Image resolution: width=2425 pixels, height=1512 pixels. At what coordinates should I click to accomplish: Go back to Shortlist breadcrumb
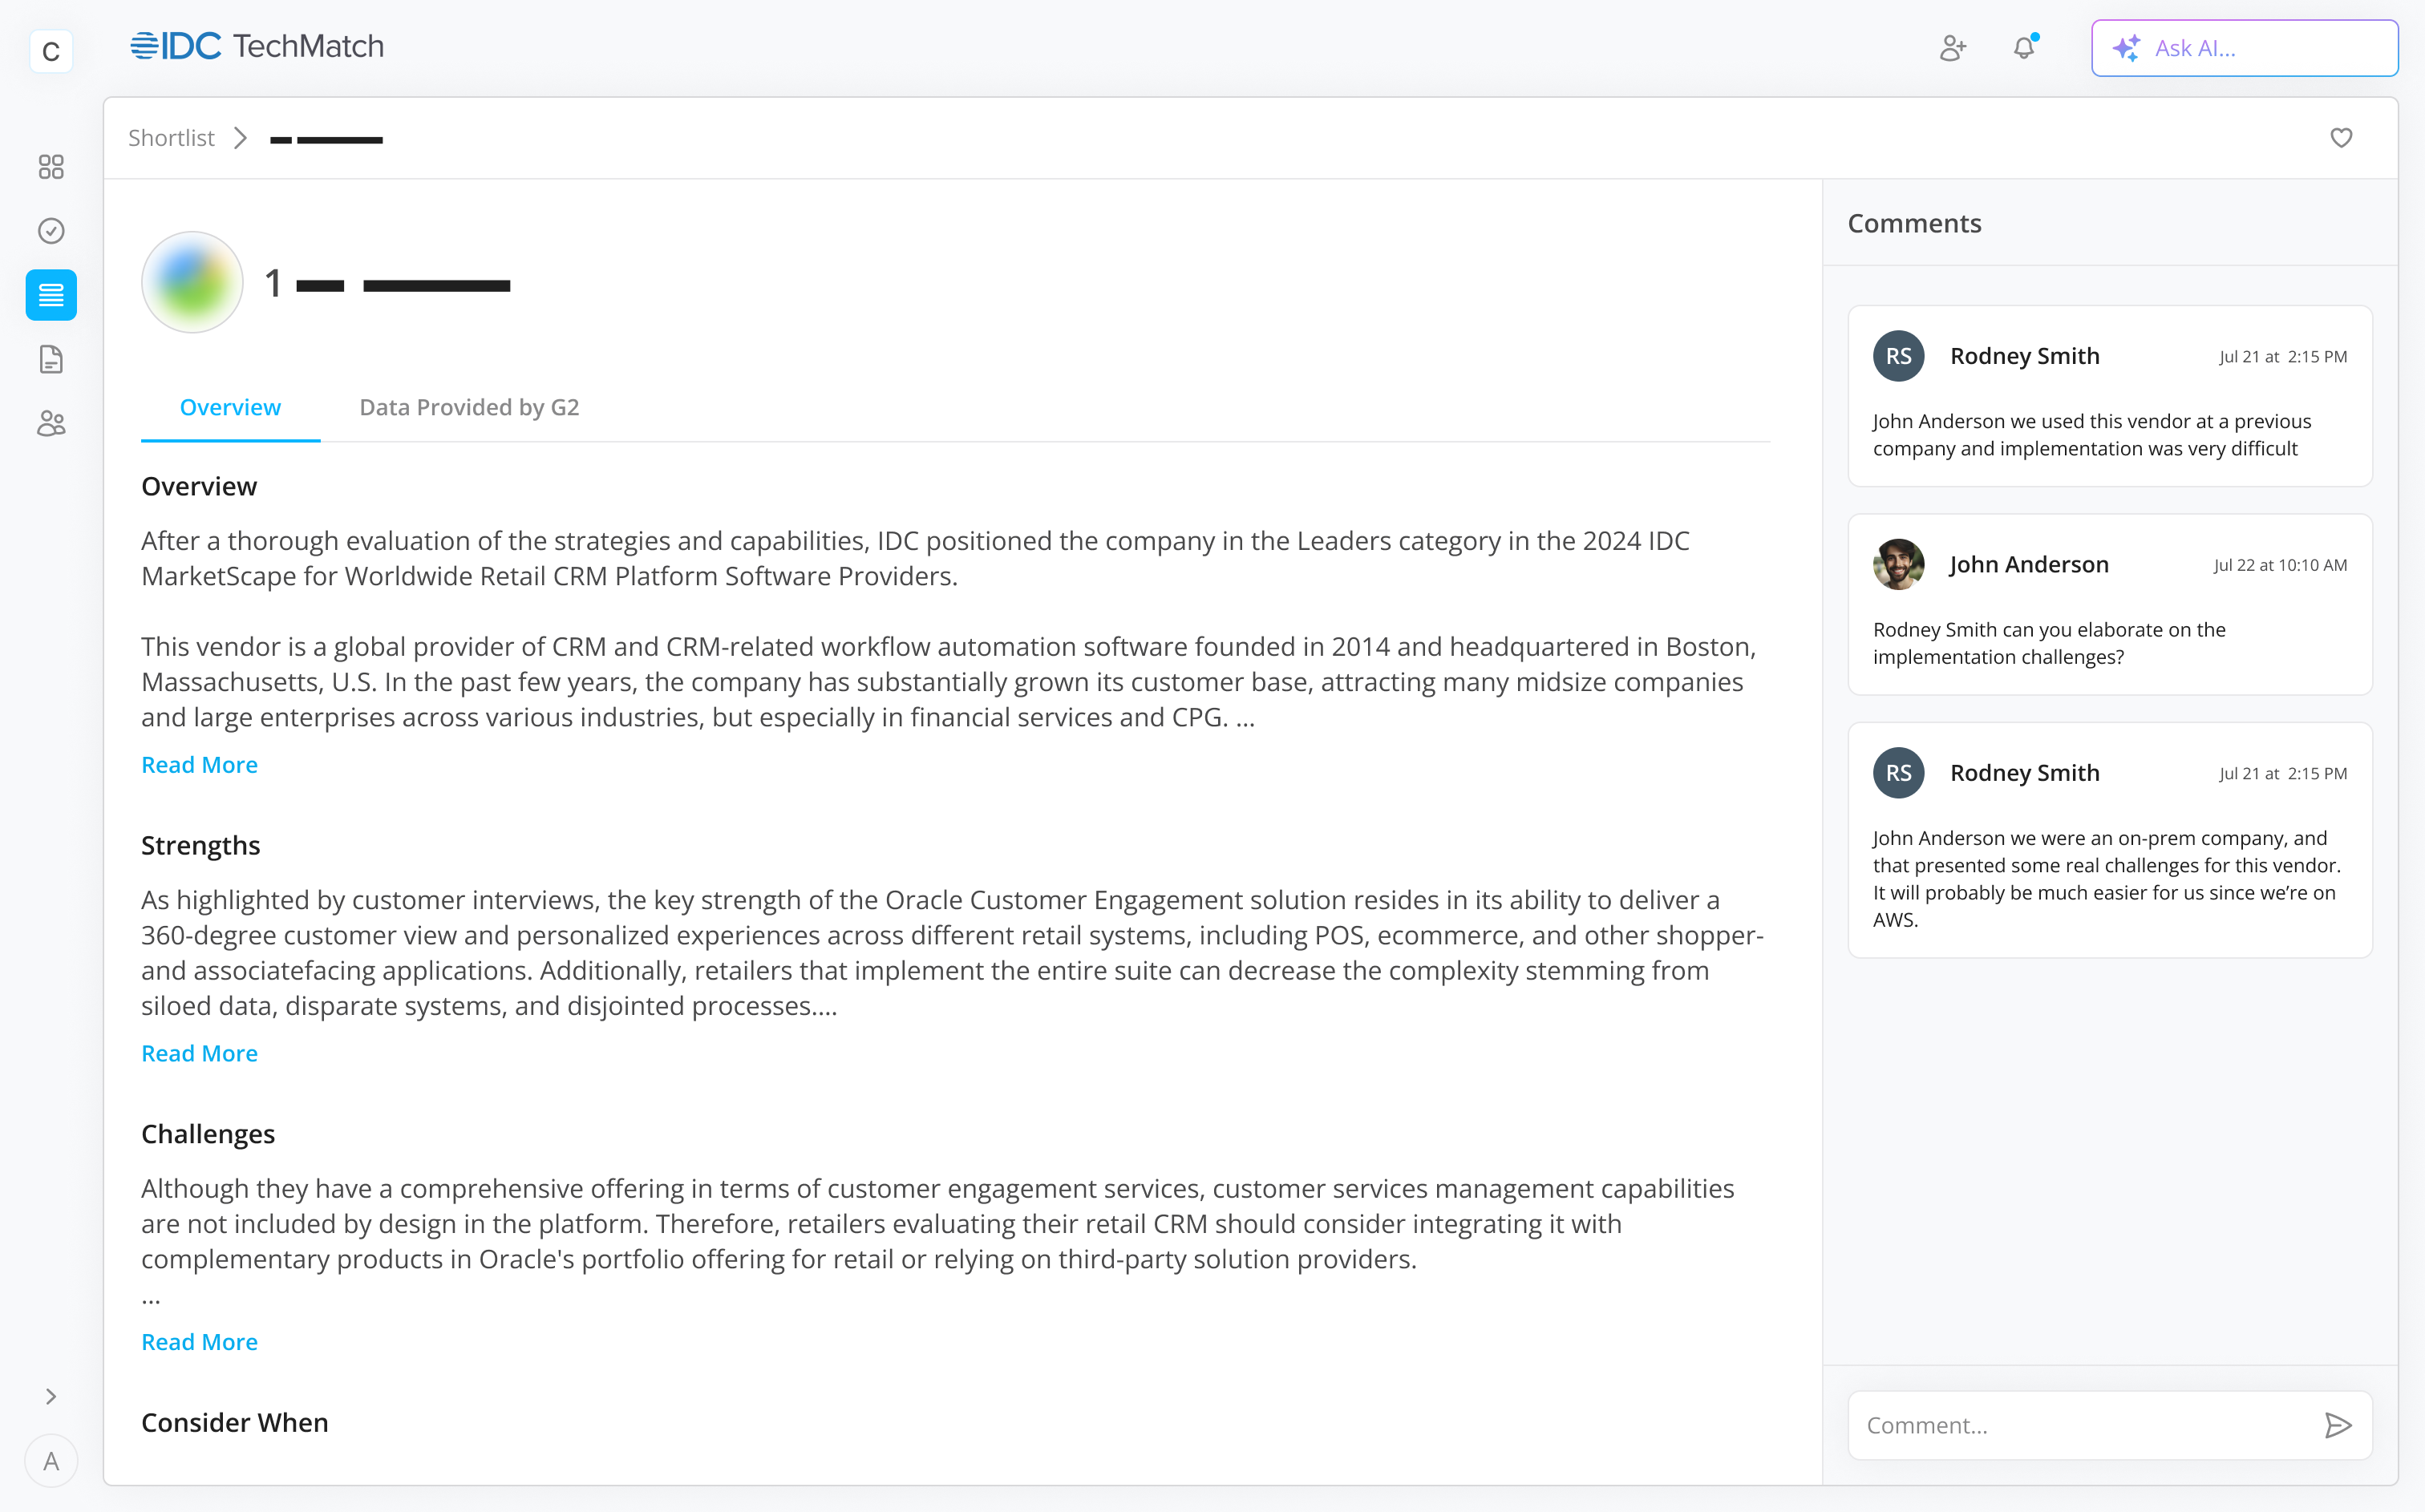171,138
